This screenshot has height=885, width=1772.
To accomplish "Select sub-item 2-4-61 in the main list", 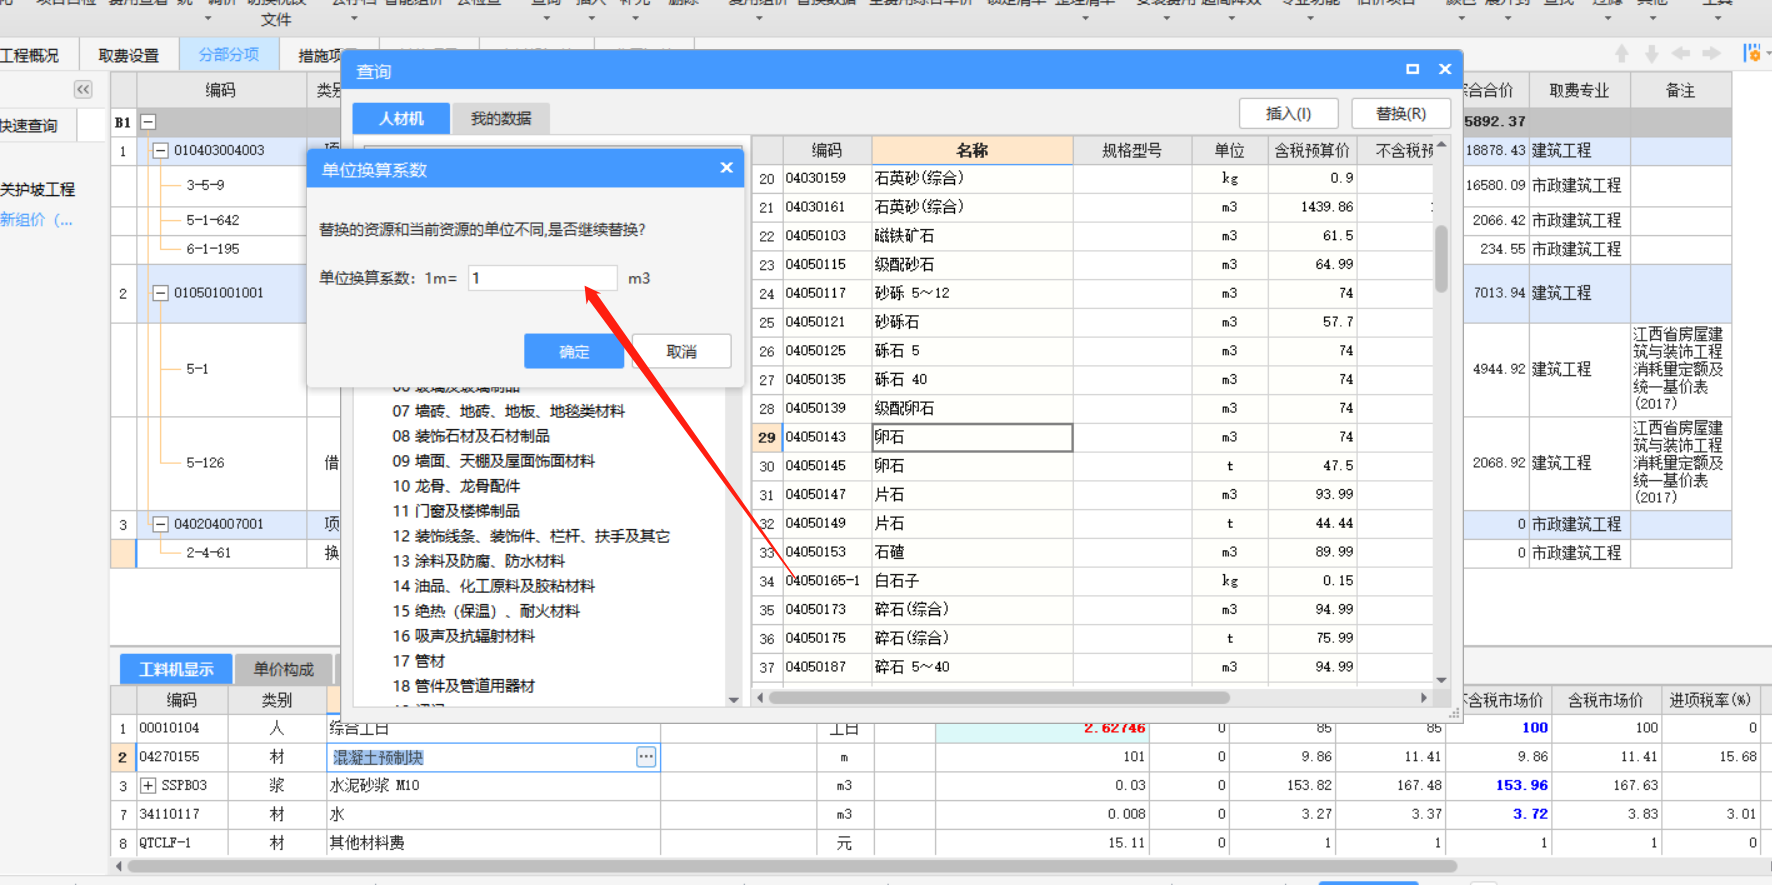I will pos(208,552).
